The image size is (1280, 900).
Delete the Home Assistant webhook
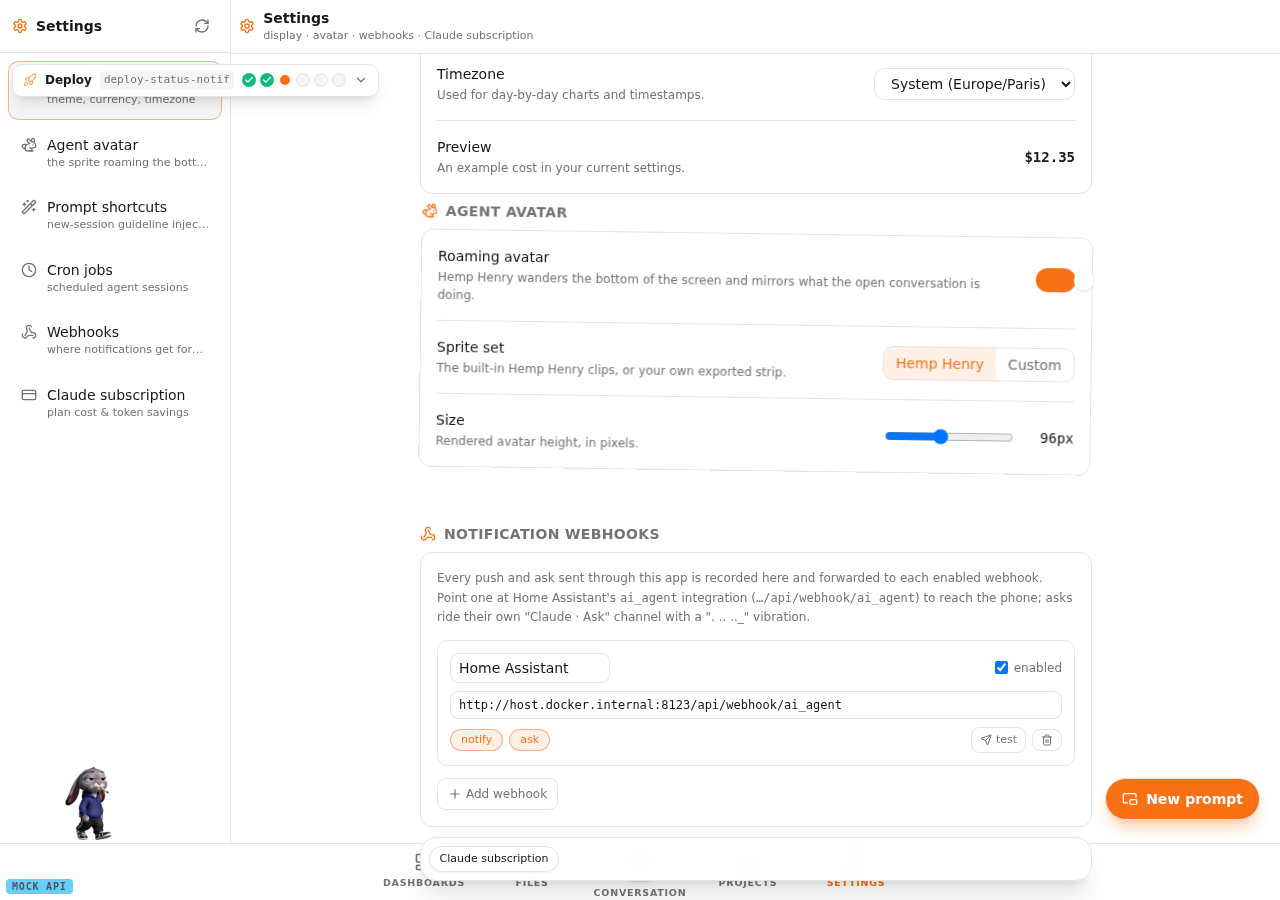coord(1047,740)
